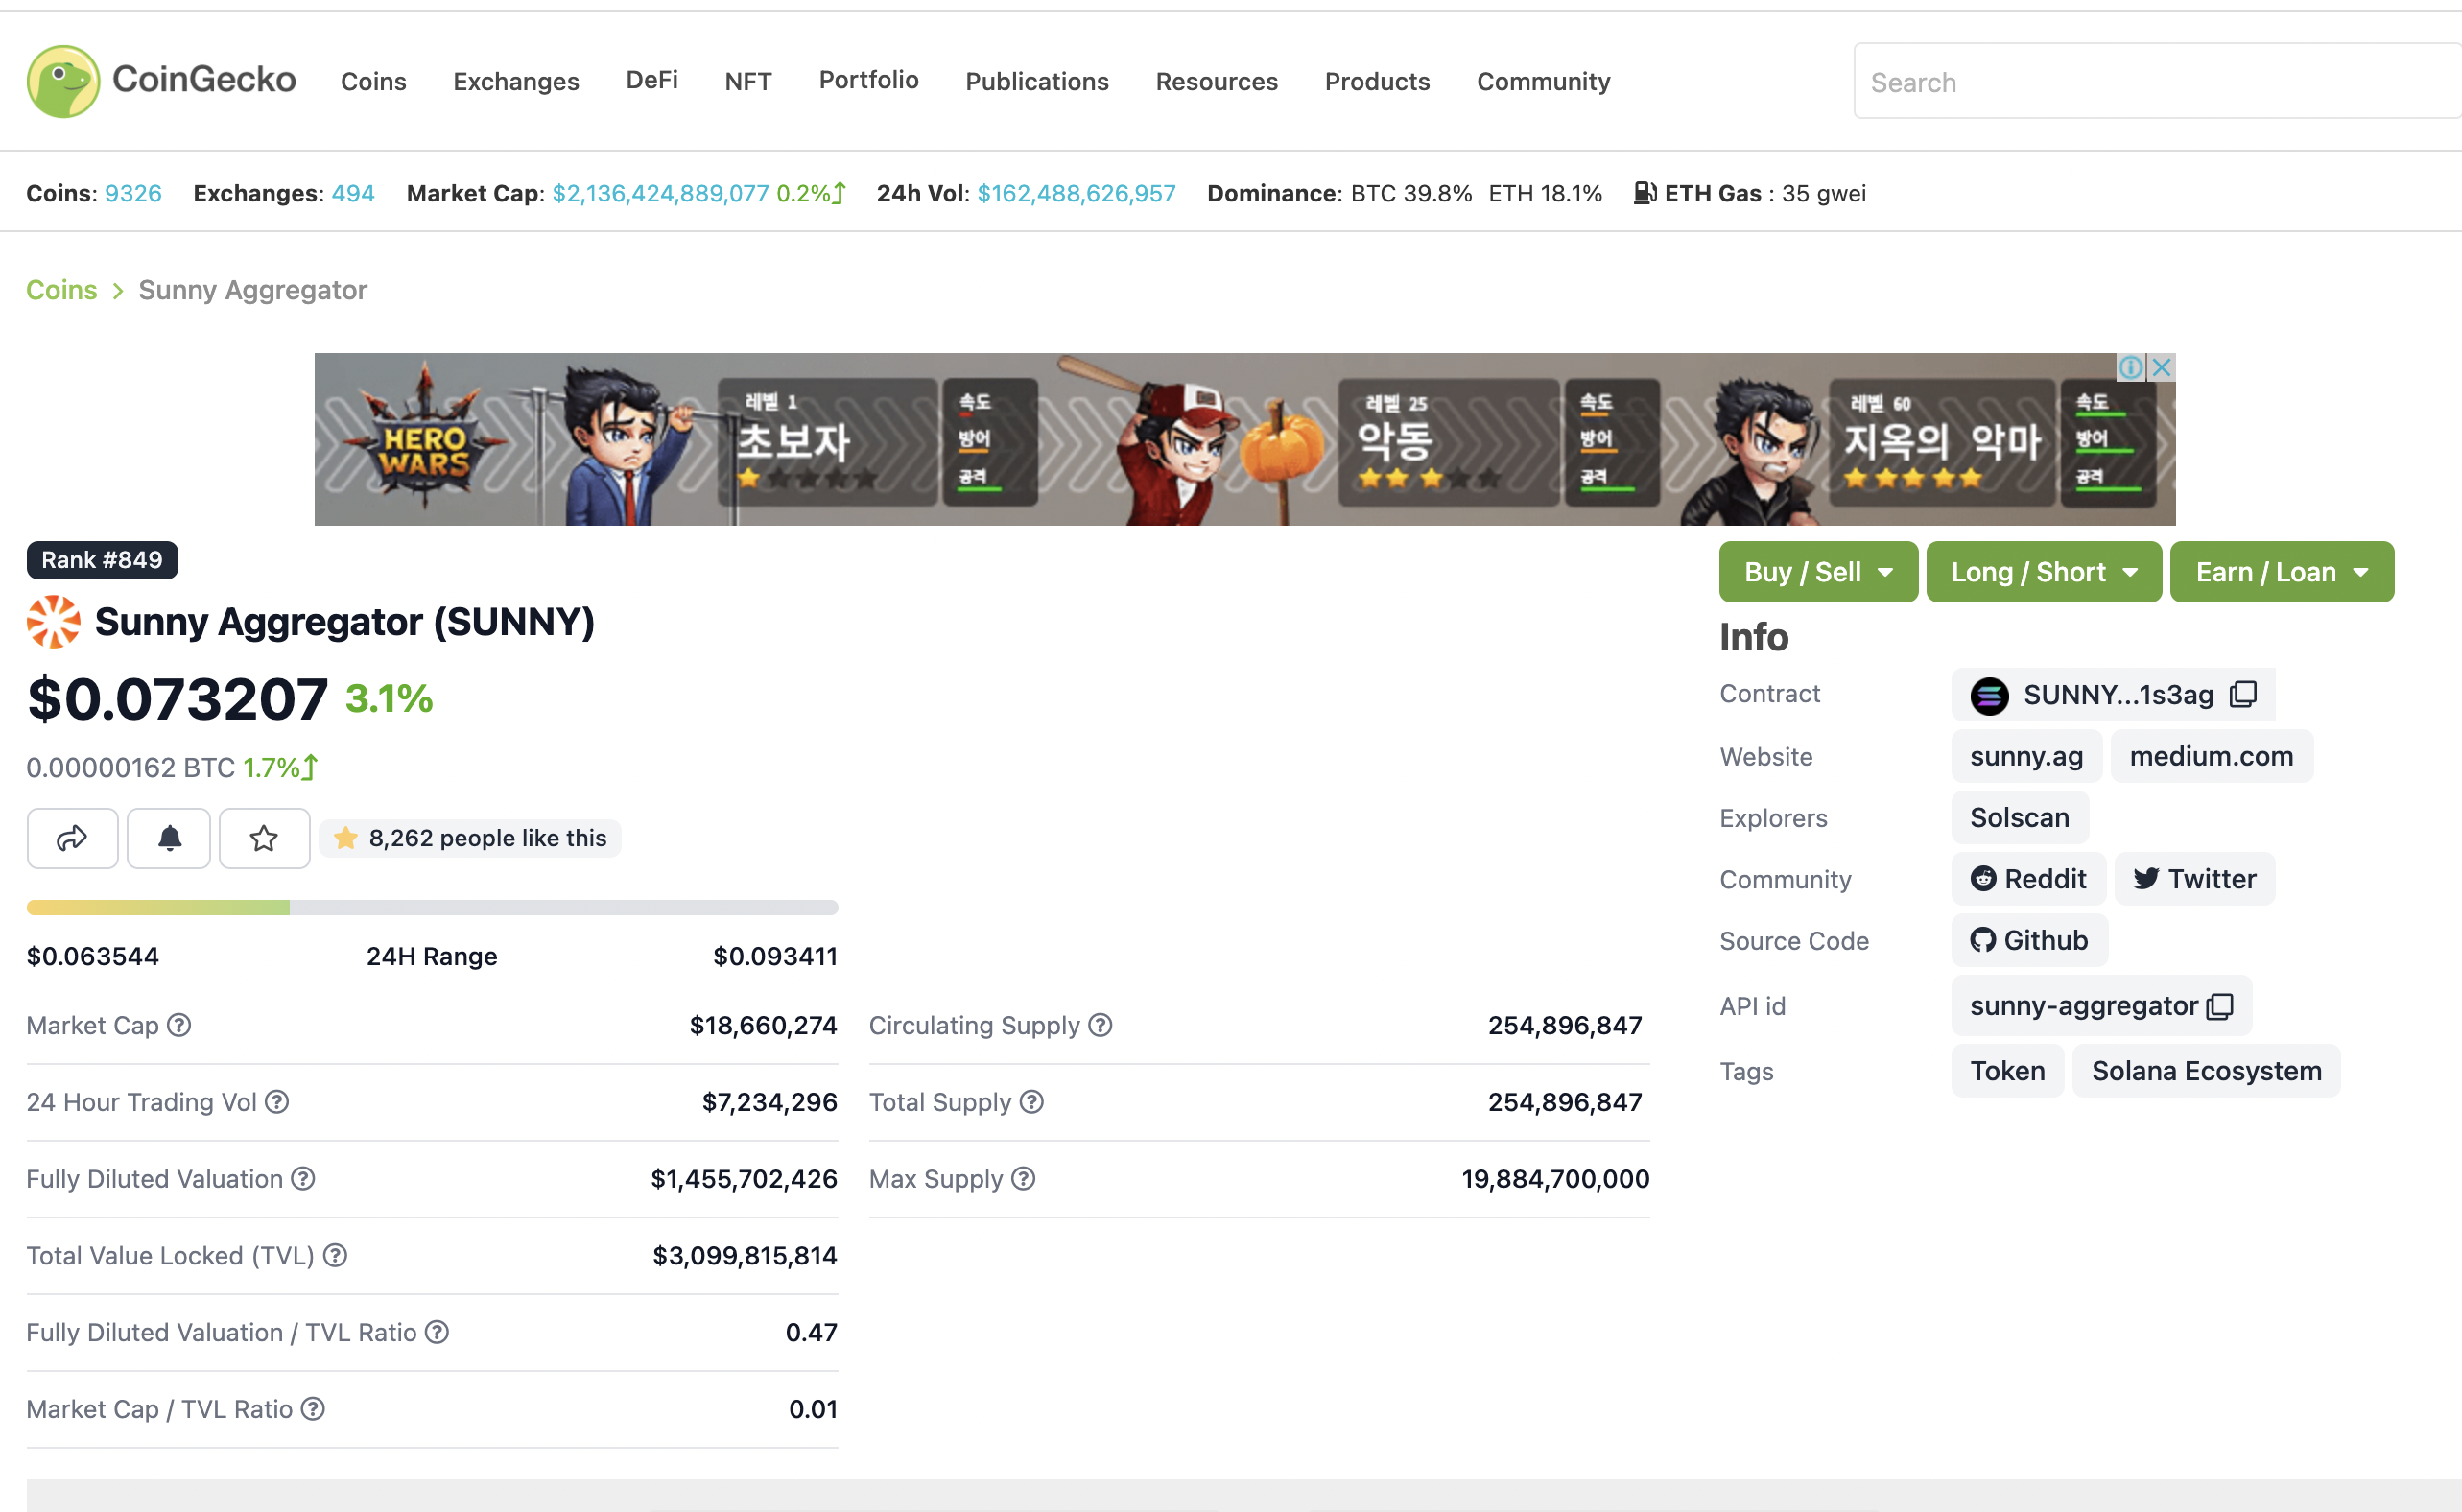The width and height of the screenshot is (2462, 1512).
Task: Click the price alert bell icon
Action: pyautogui.click(x=169, y=838)
